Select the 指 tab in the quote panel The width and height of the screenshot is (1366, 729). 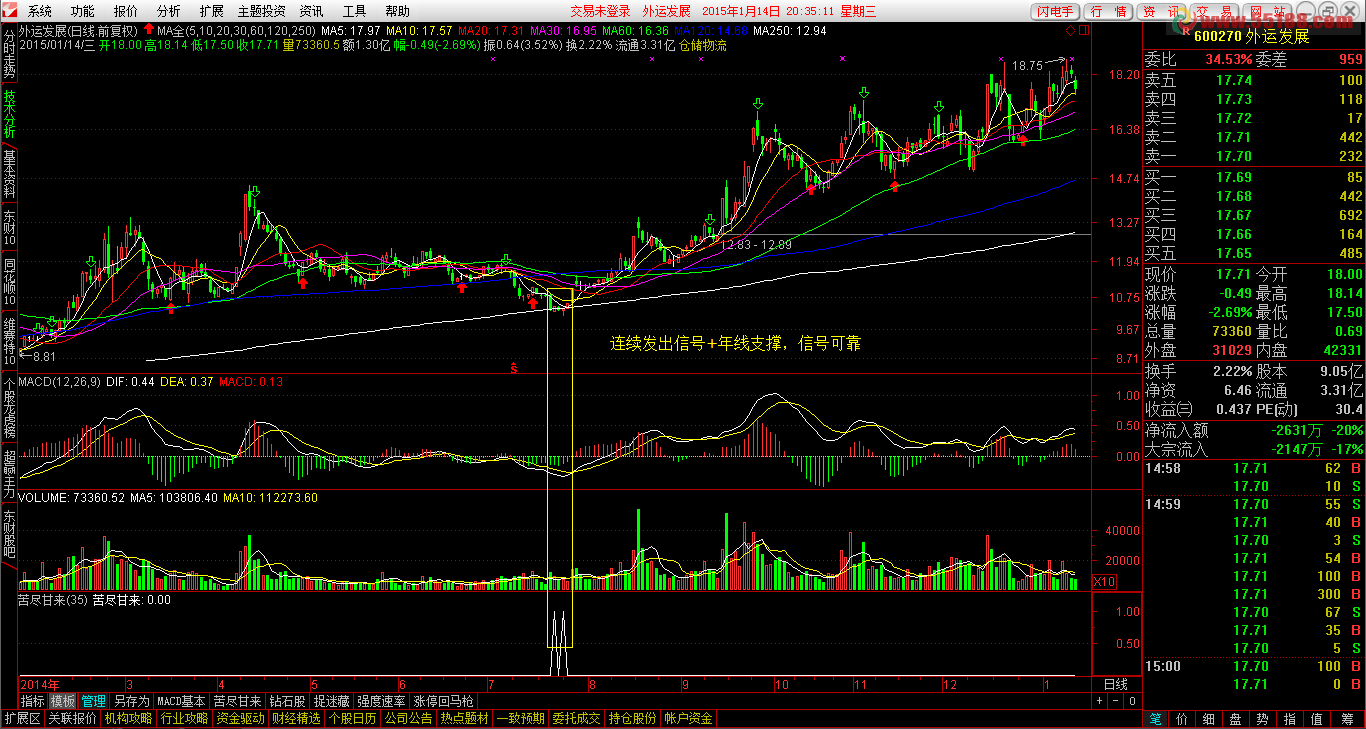point(1290,718)
